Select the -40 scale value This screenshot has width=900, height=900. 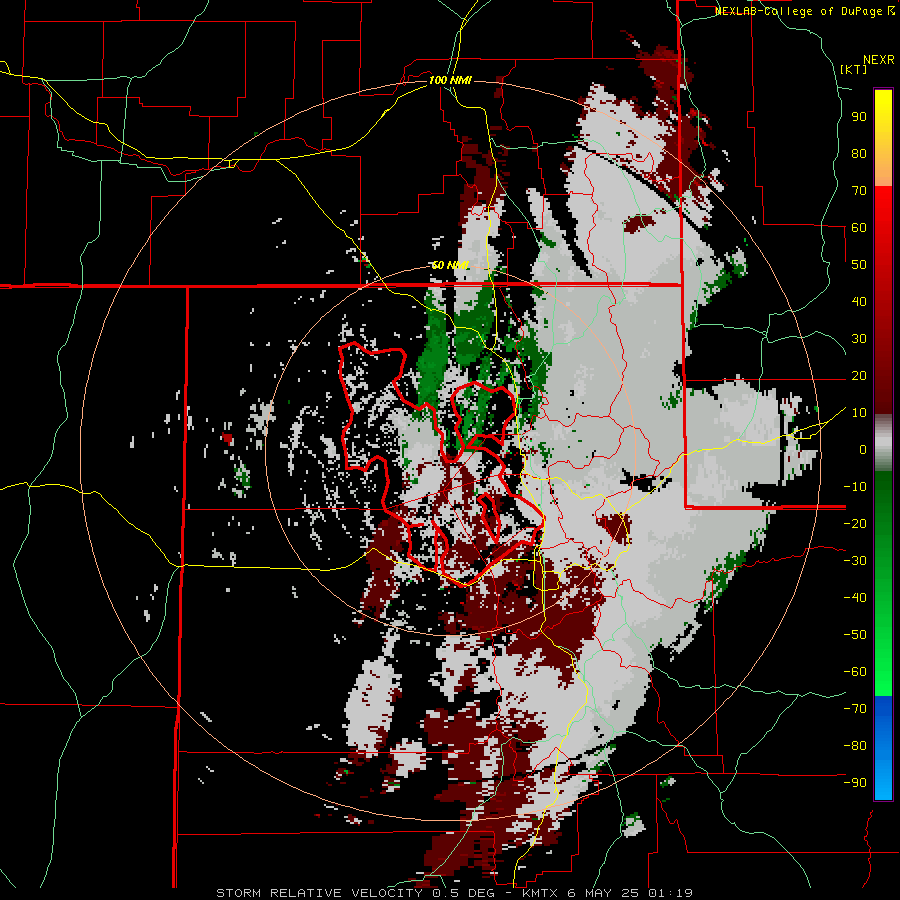pyautogui.click(x=855, y=598)
